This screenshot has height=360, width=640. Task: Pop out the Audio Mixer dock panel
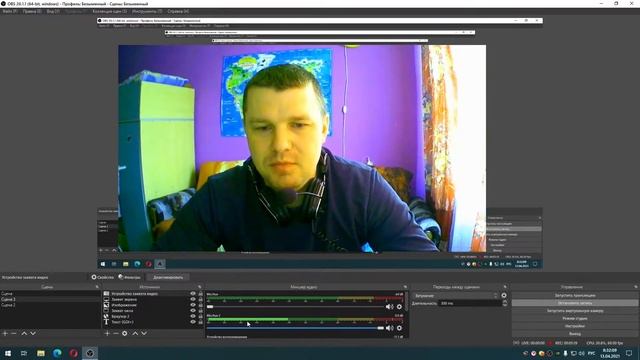pos(405,287)
